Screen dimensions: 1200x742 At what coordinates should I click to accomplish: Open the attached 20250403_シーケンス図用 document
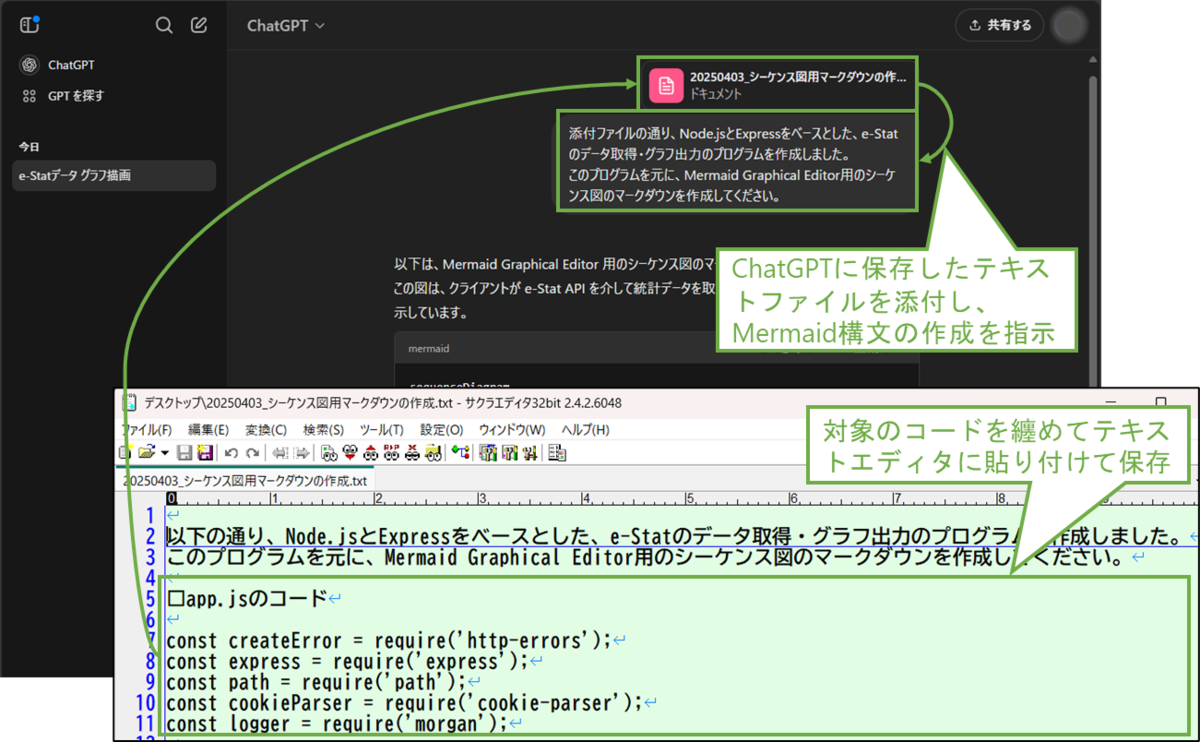[778, 86]
